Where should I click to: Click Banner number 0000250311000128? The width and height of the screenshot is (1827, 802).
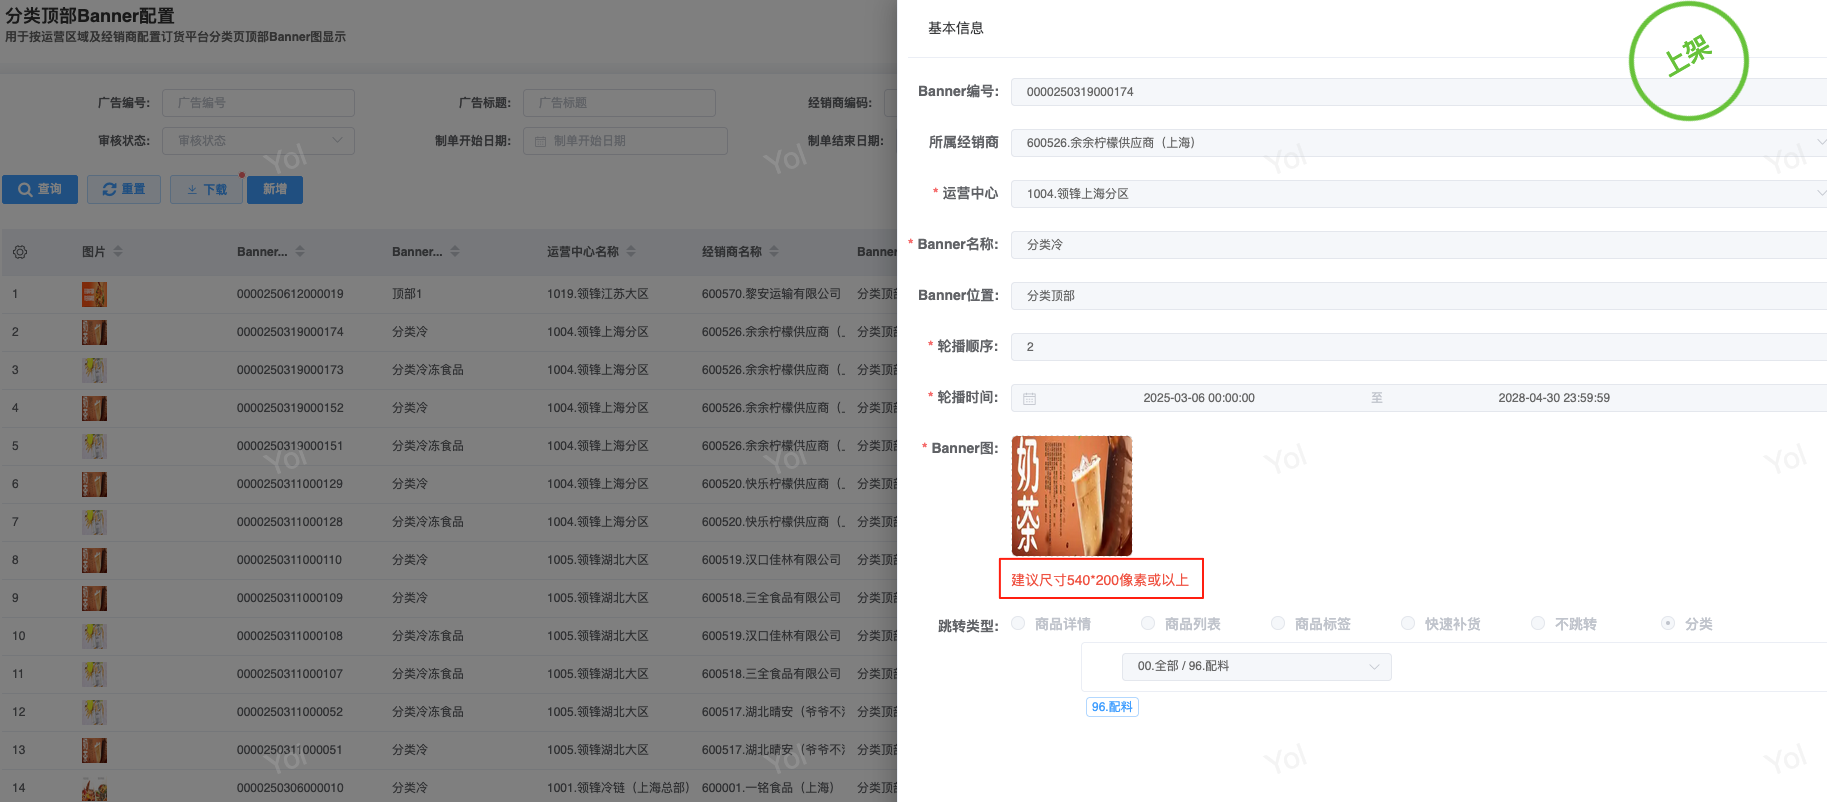pos(290,522)
